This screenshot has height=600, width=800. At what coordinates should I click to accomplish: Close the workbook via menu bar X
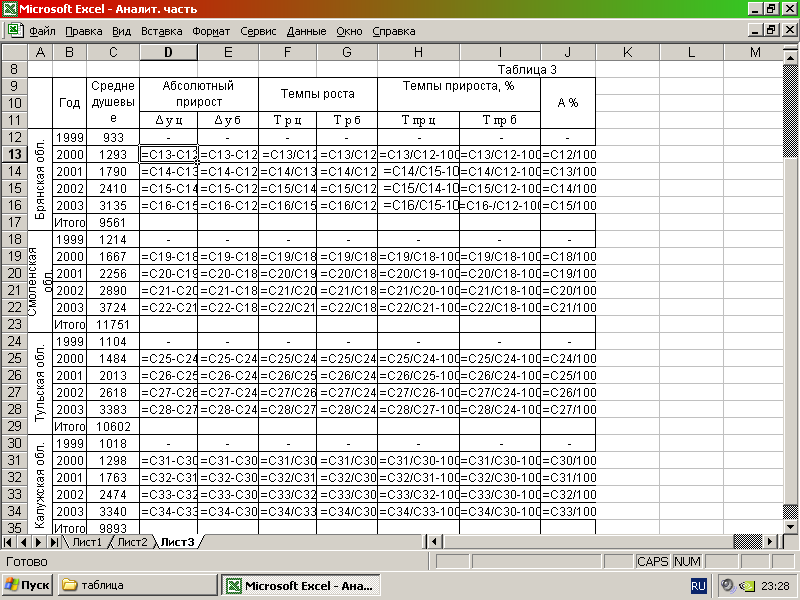point(789,30)
